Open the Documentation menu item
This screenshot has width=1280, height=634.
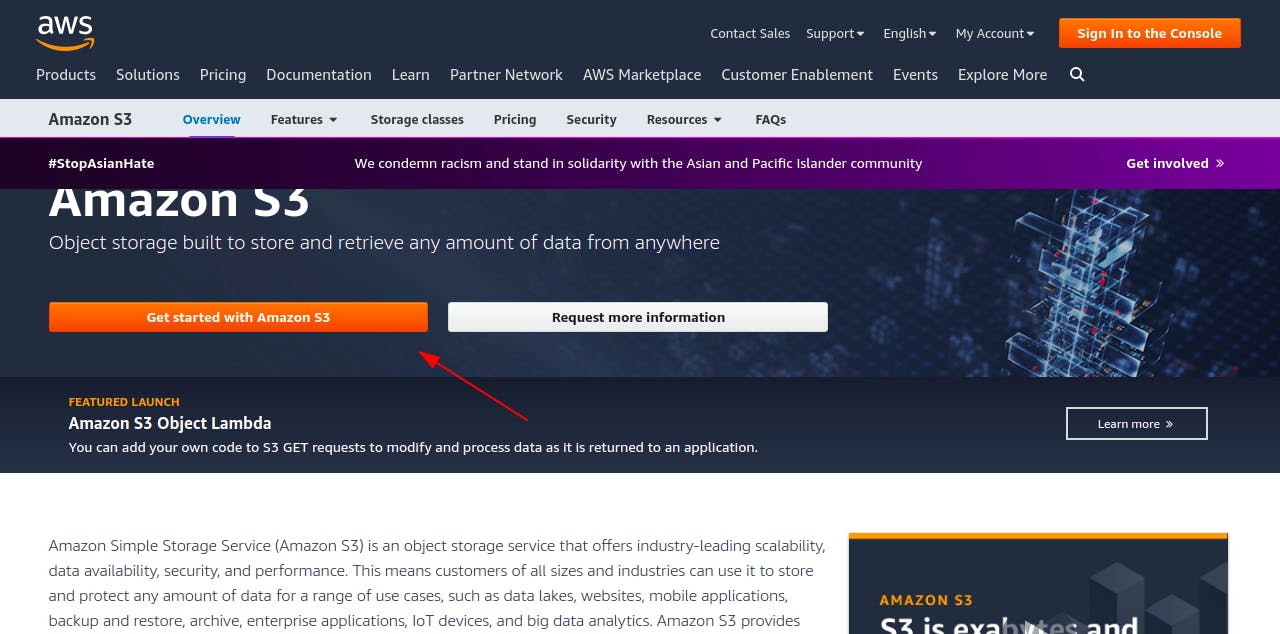click(318, 74)
